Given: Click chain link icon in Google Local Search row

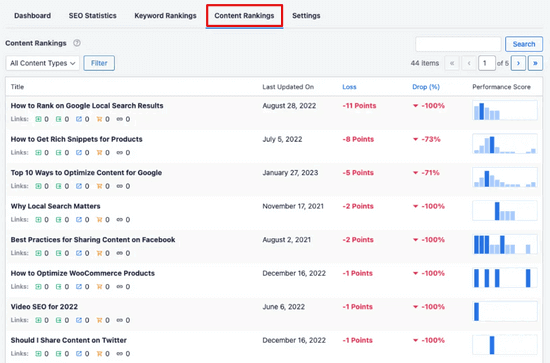Looking at the screenshot, I should (x=120, y=119).
